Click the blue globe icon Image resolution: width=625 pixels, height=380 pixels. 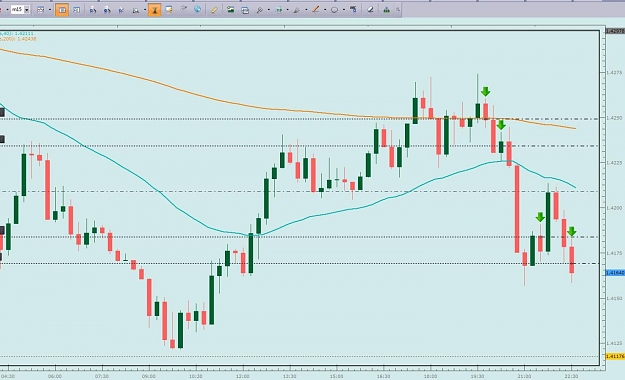pyautogui.click(x=198, y=9)
